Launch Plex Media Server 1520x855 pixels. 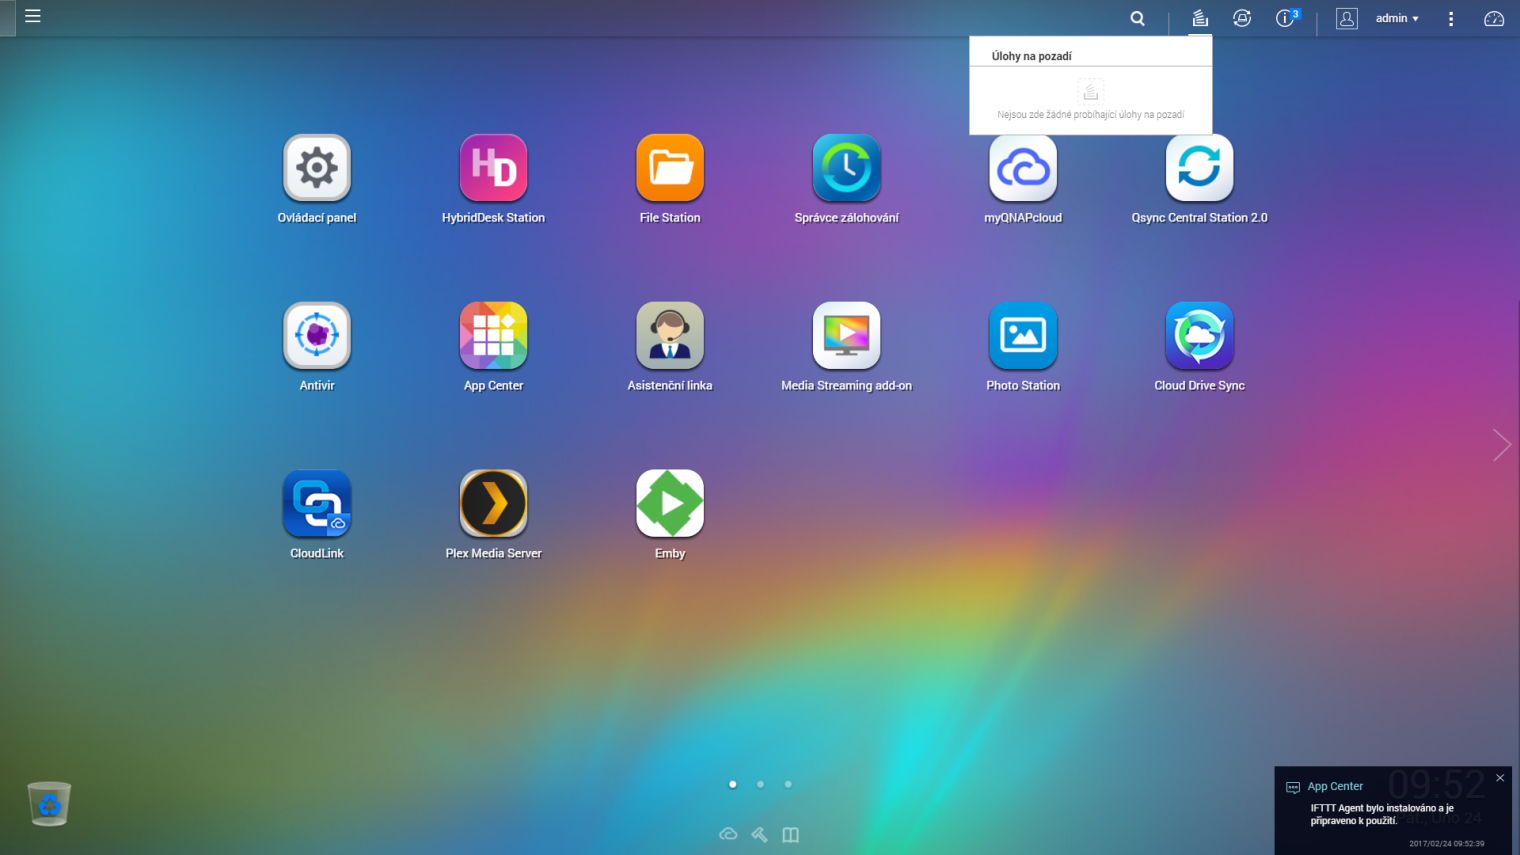coord(493,504)
